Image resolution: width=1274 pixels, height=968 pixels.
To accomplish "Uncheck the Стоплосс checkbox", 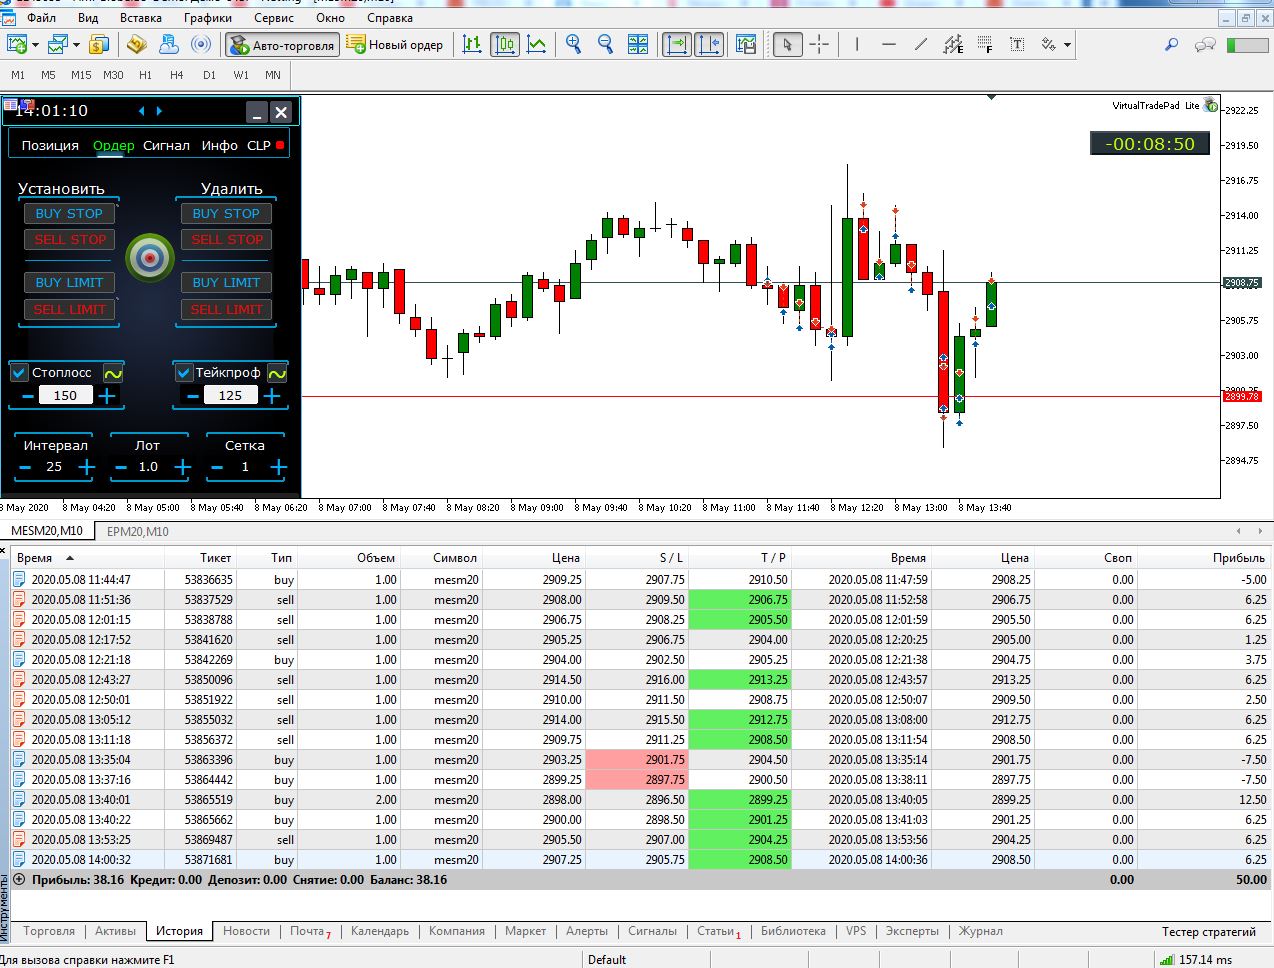I will click(19, 372).
